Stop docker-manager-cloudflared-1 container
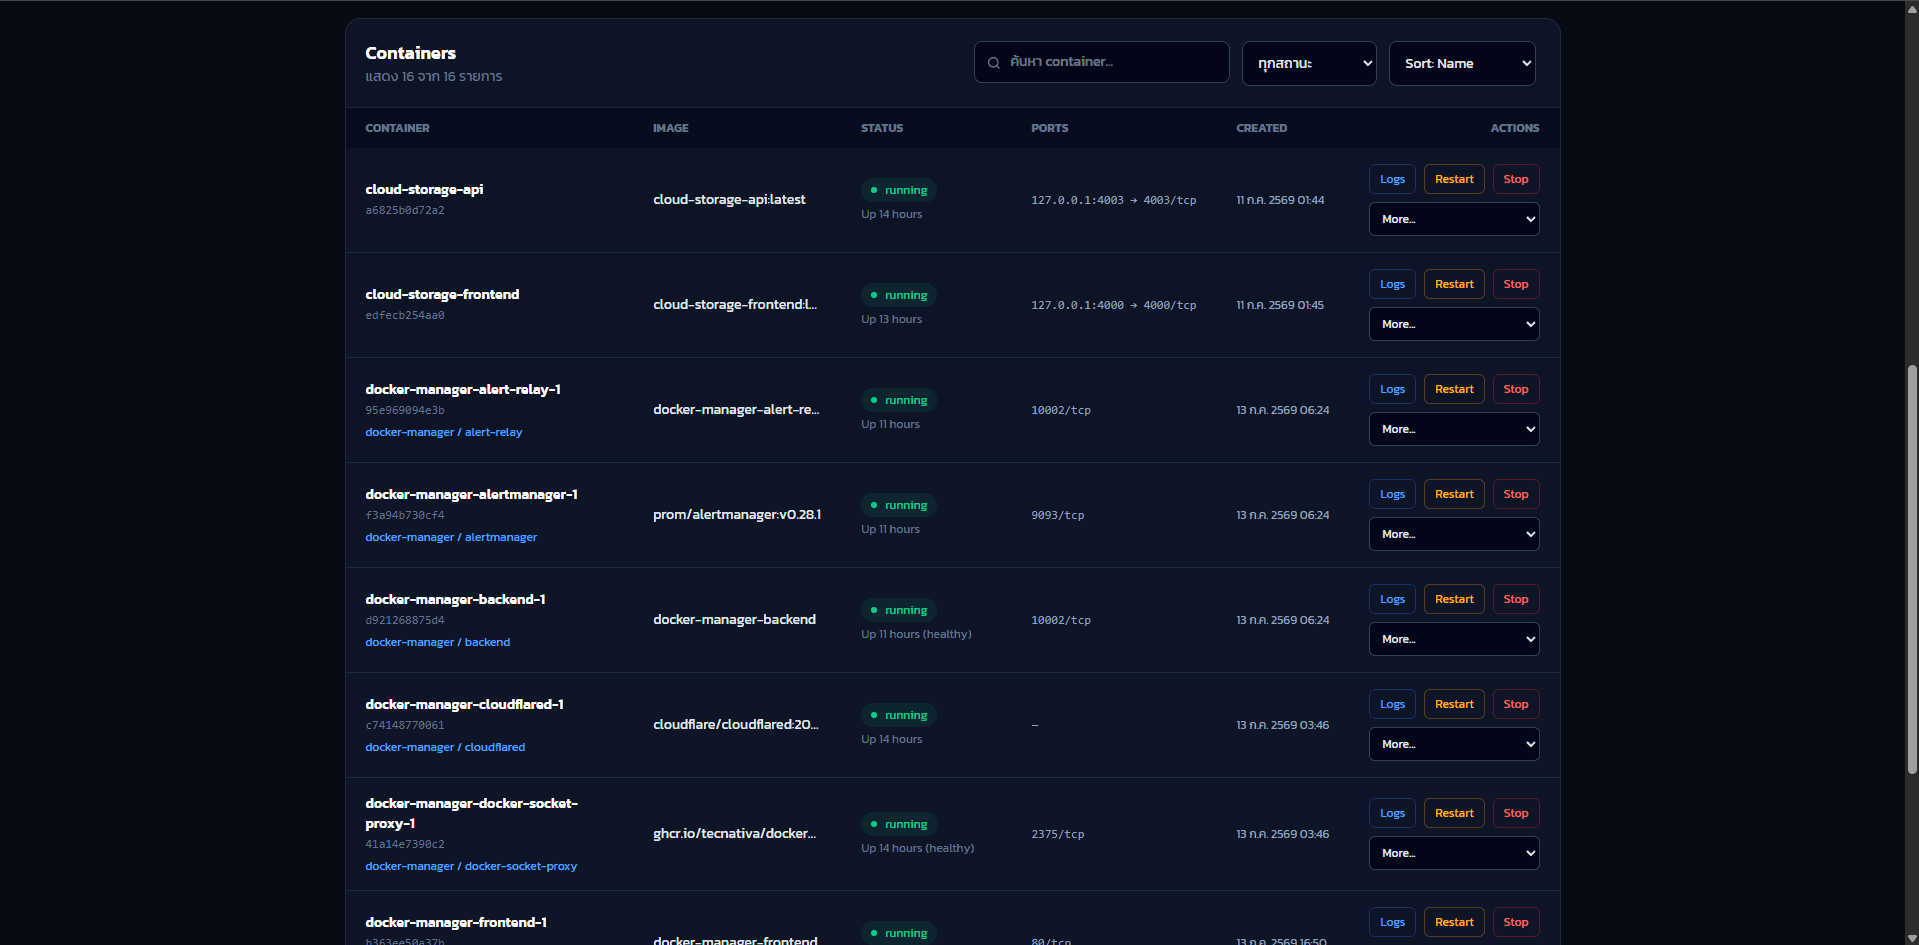 [1516, 704]
